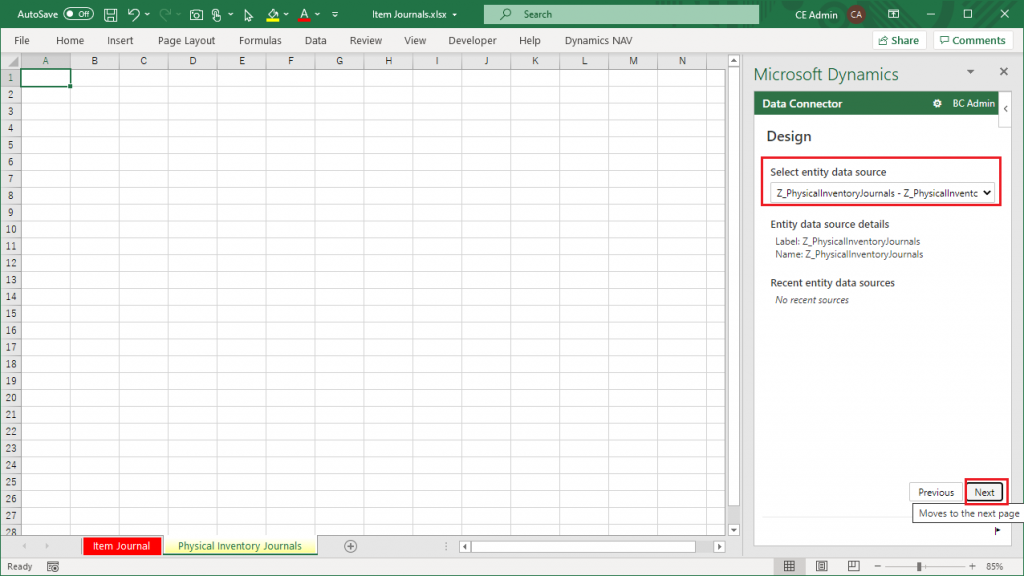Image resolution: width=1024 pixels, height=576 pixels.
Task: Click the Comments button
Action: tap(972, 40)
